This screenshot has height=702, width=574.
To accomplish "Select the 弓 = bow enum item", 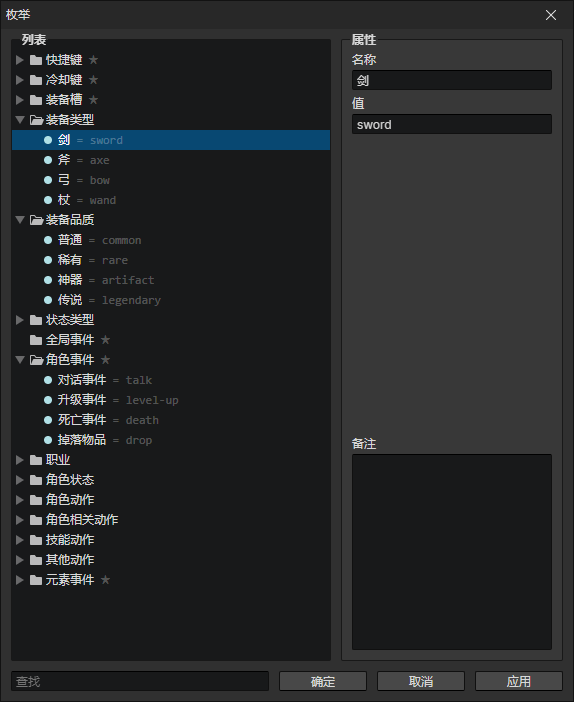I will click(x=171, y=180).
